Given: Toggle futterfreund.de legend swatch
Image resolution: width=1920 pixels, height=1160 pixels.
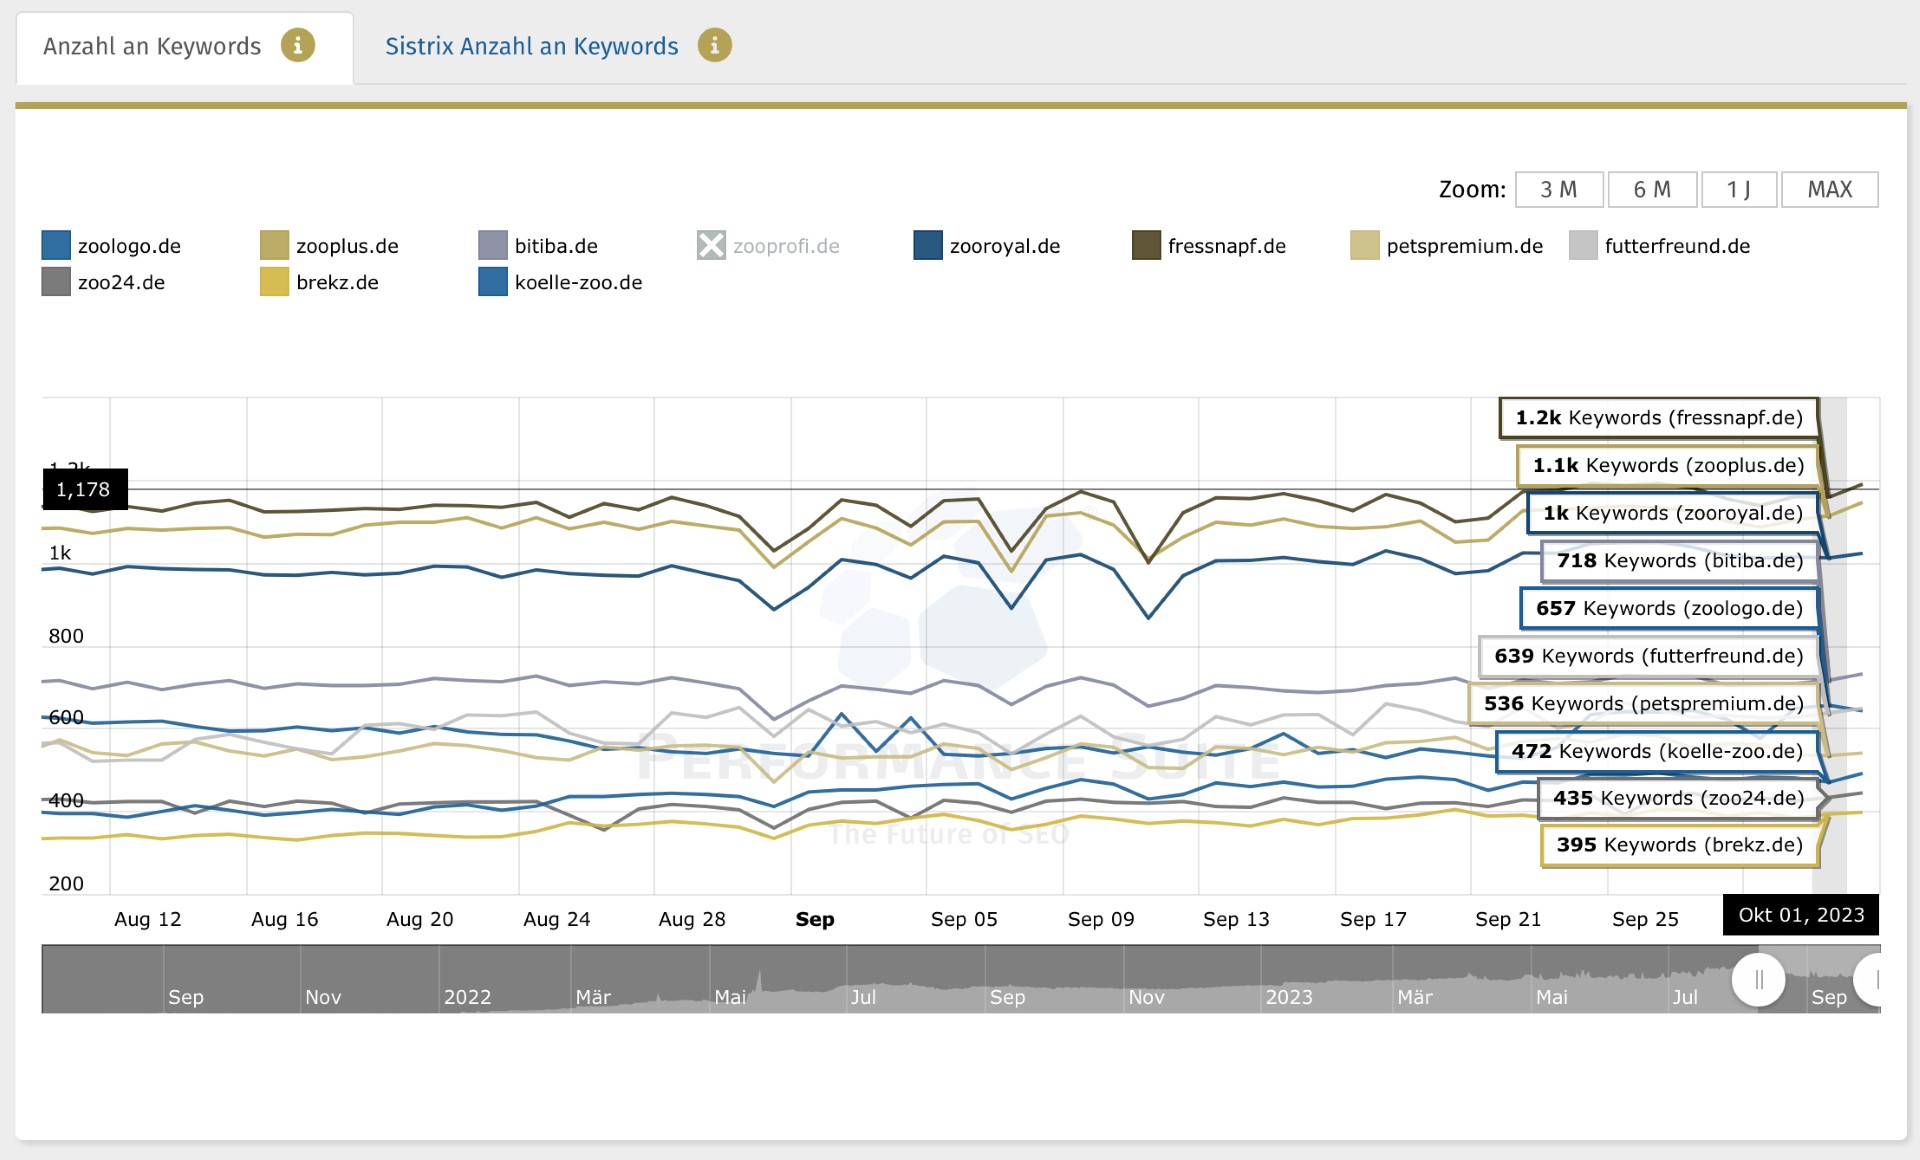Looking at the screenshot, I should (1583, 245).
